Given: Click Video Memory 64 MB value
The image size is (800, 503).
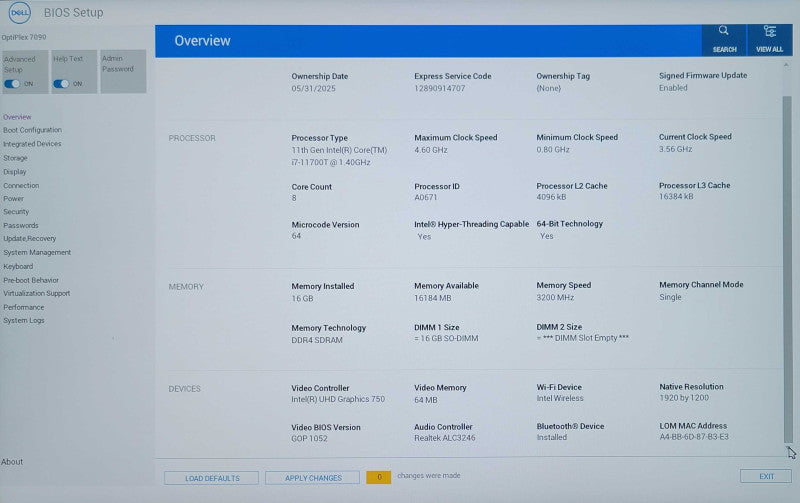Looking at the screenshot, I should (426, 400).
